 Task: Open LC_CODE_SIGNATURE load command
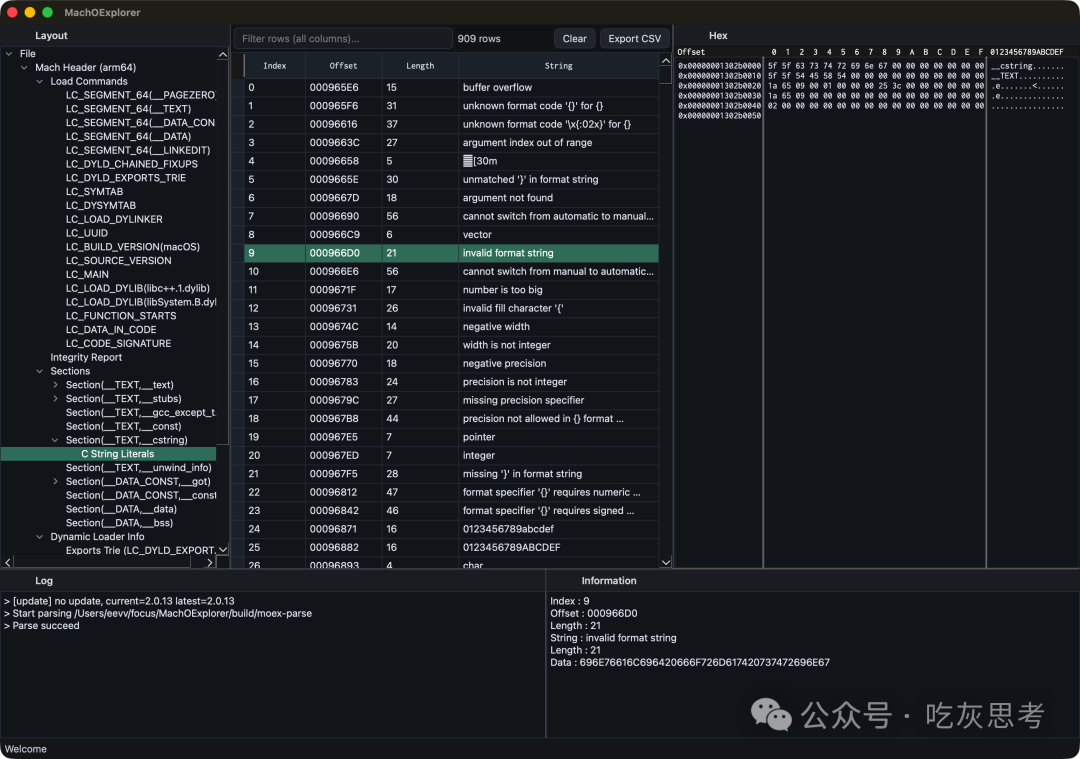point(118,343)
